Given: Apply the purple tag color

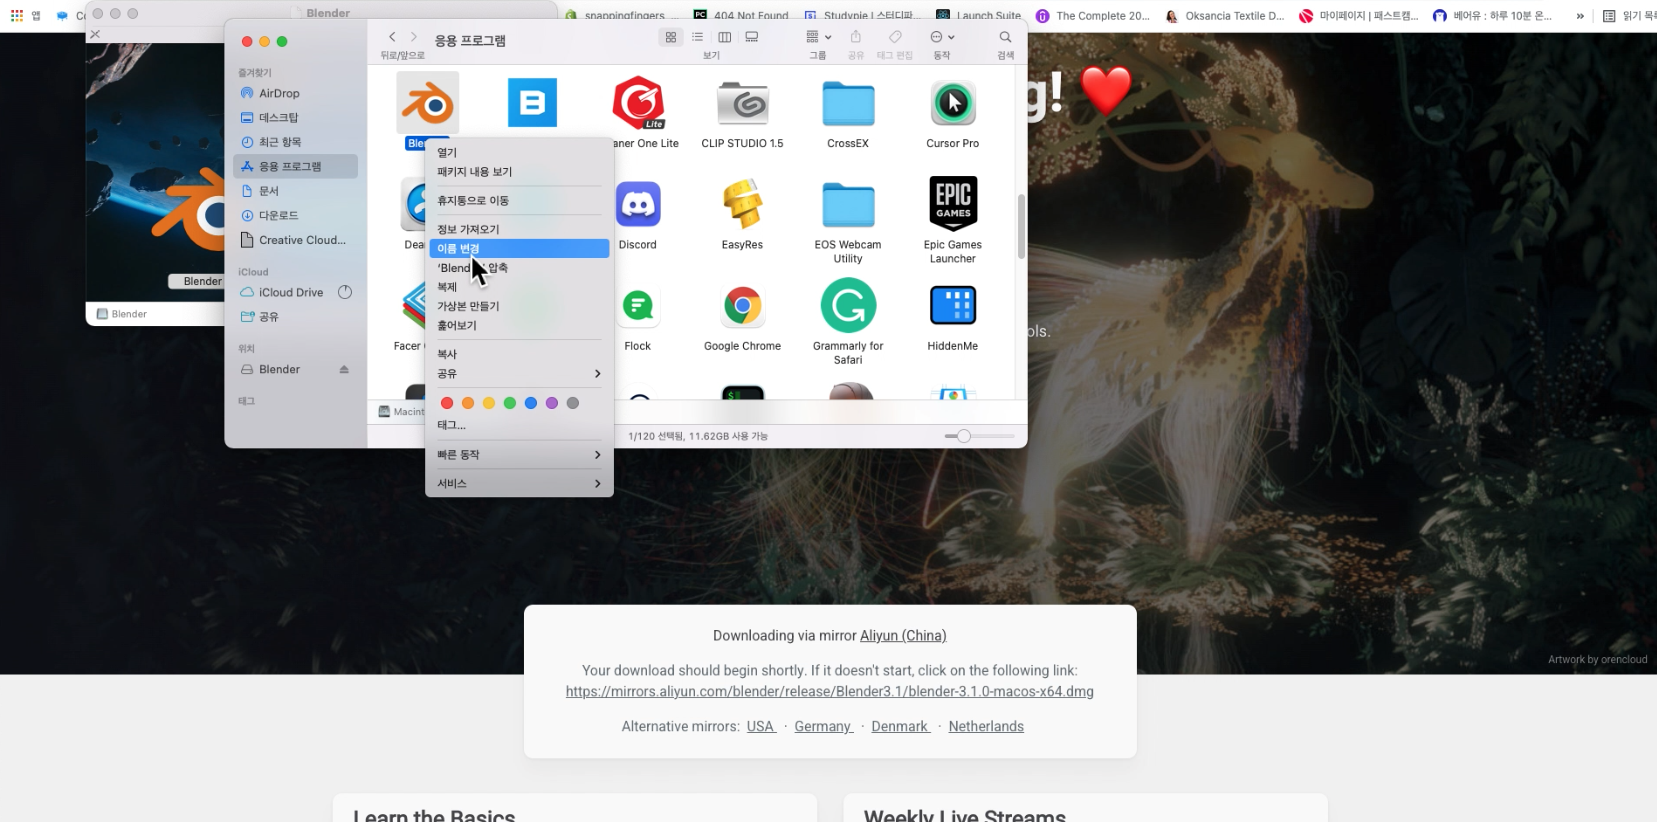Looking at the screenshot, I should [x=552, y=403].
